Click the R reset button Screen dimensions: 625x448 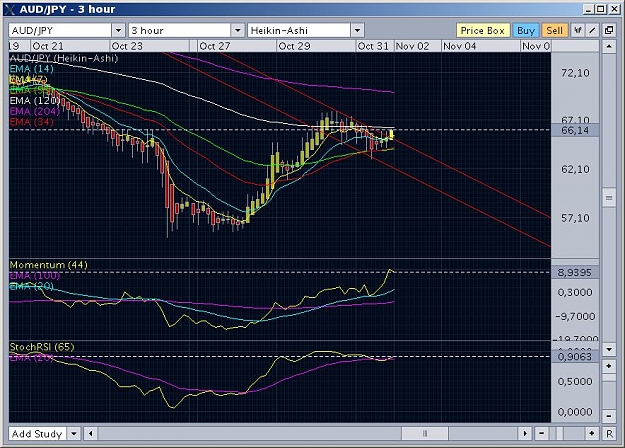tap(609, 433)
